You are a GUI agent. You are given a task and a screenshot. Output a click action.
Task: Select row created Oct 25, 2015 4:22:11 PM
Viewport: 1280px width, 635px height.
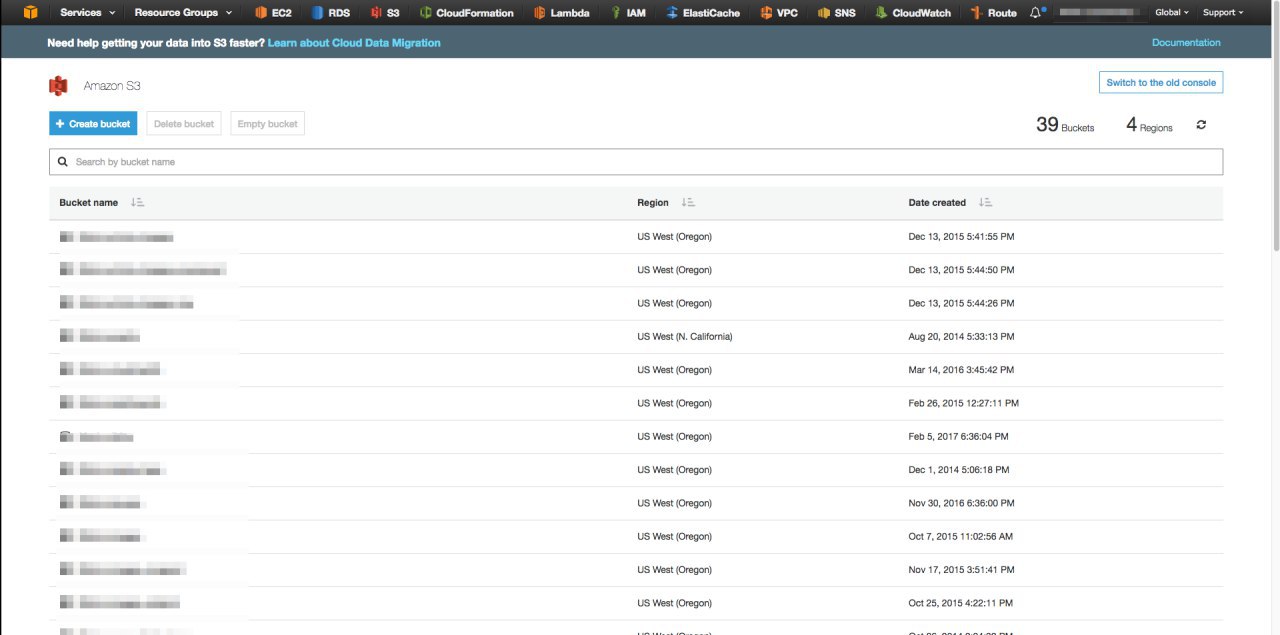point(636,603)
